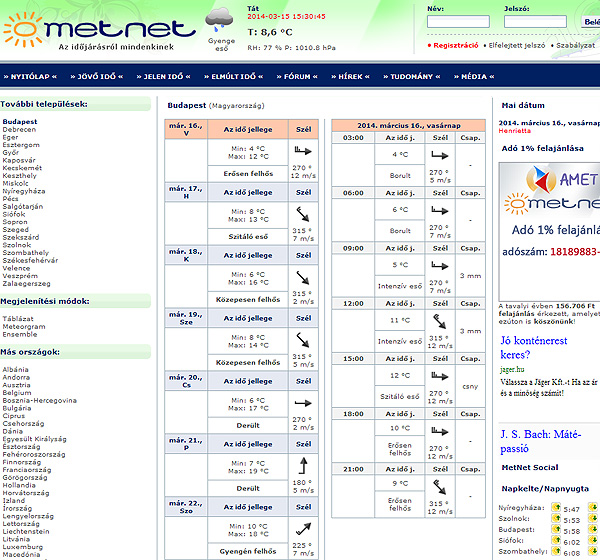This screenshot has height=560, width=600.
Task: Choose Horvátország from countries list
Action: (26, 493)
